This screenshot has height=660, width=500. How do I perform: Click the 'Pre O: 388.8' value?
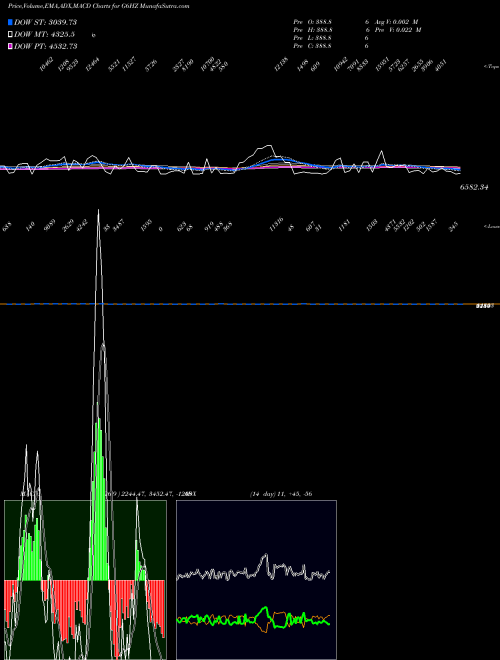pos(313,21)
